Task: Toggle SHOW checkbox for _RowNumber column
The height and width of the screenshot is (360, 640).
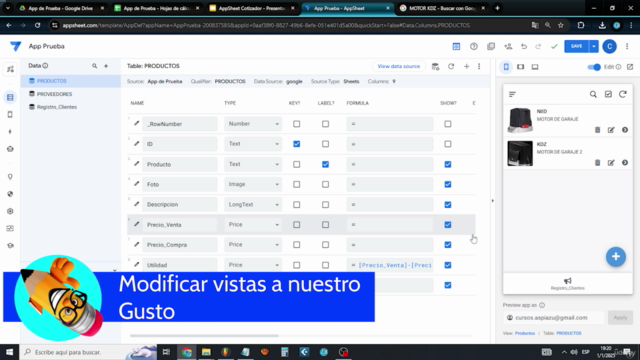Action: (x=448, y=124)
